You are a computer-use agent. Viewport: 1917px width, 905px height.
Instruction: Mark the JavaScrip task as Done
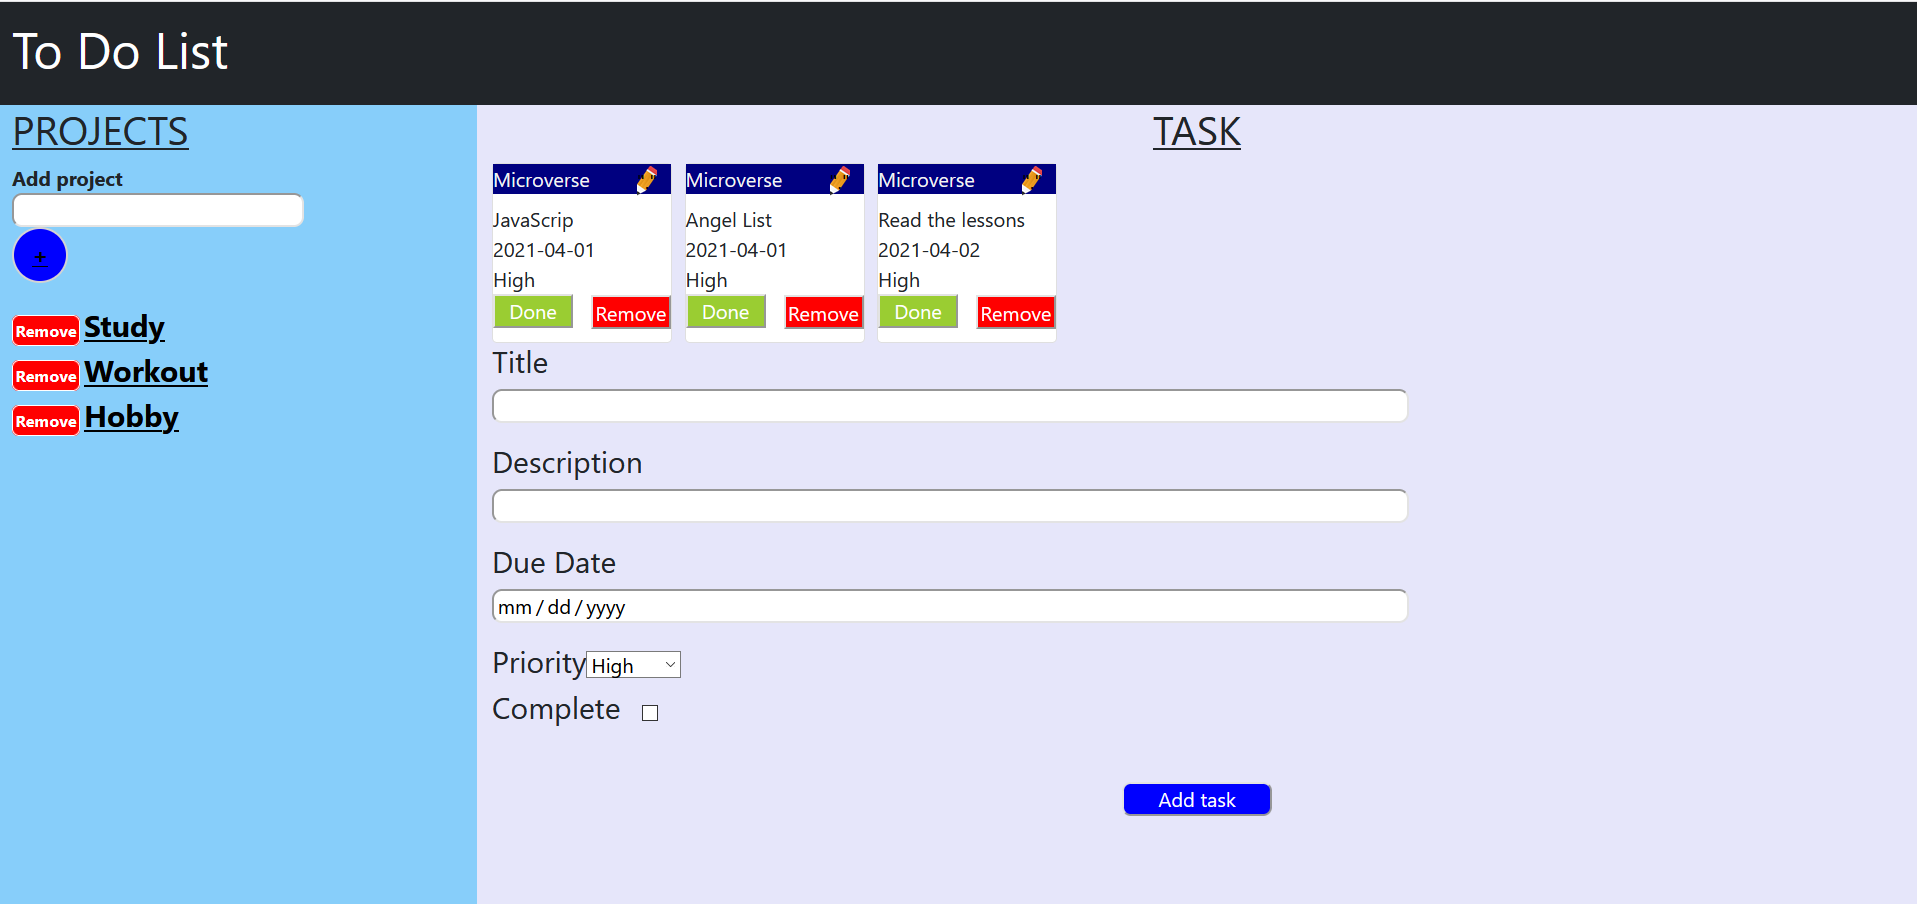coord(533,312)
